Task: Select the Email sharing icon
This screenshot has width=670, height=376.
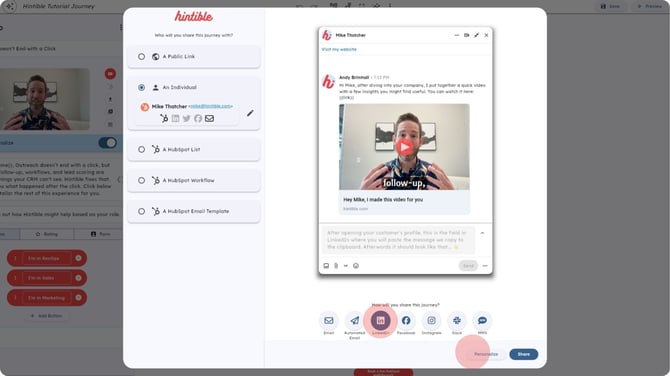Action: coord(329,320)
